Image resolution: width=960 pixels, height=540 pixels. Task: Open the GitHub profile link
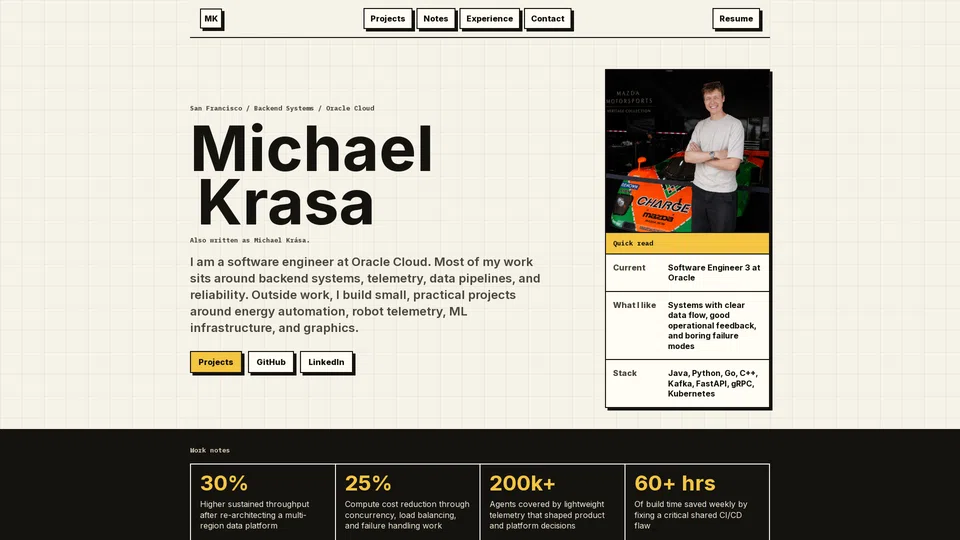click(x=271, y=362)
